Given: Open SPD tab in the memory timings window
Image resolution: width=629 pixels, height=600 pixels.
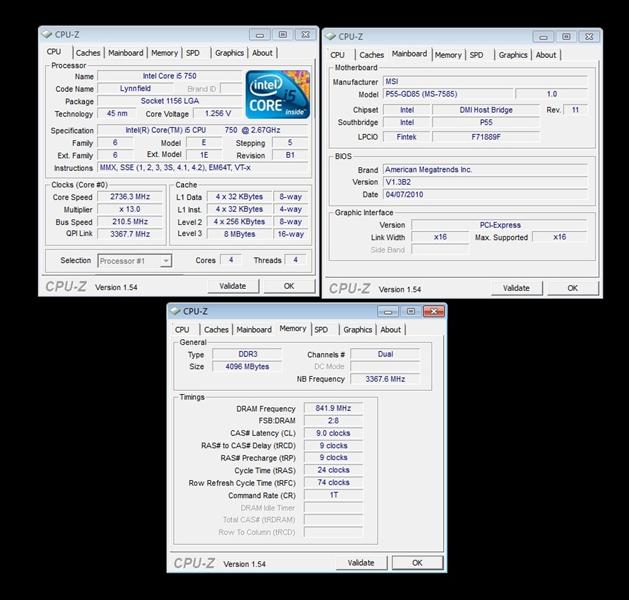Looking at the screenshot, I should tap(320, 329).
